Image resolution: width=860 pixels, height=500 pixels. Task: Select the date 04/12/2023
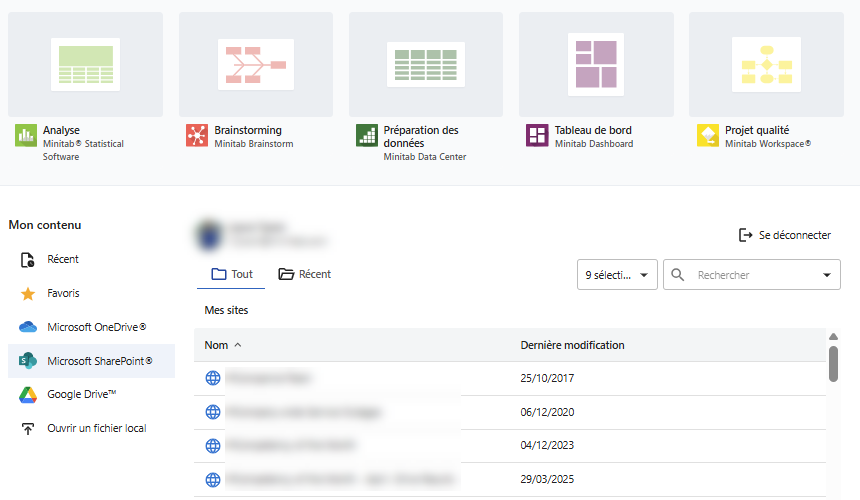click(x=547, y=445)
